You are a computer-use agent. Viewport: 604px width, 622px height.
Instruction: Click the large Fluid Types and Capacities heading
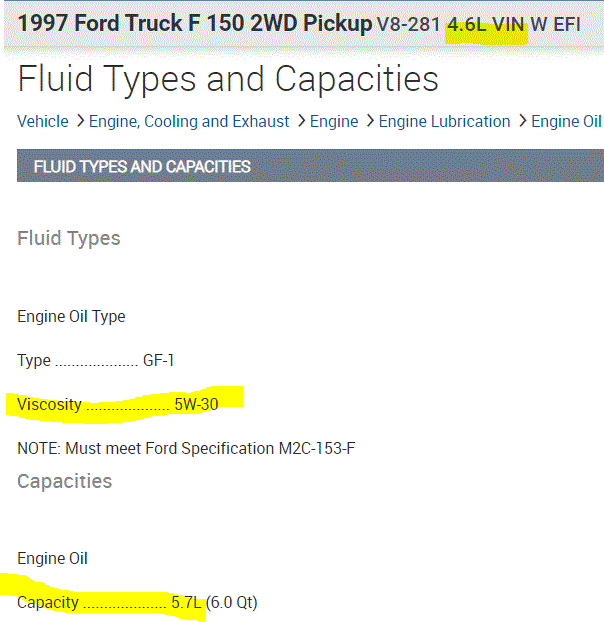(228, 79)
